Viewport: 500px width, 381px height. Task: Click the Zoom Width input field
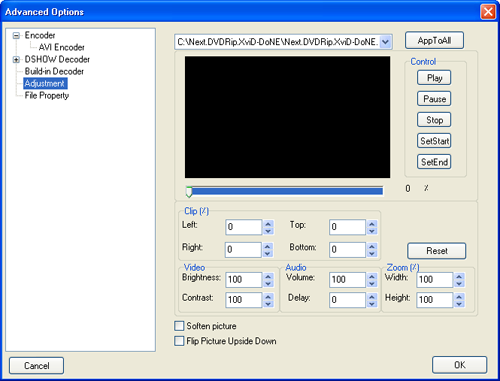click(x=435, y=280)
